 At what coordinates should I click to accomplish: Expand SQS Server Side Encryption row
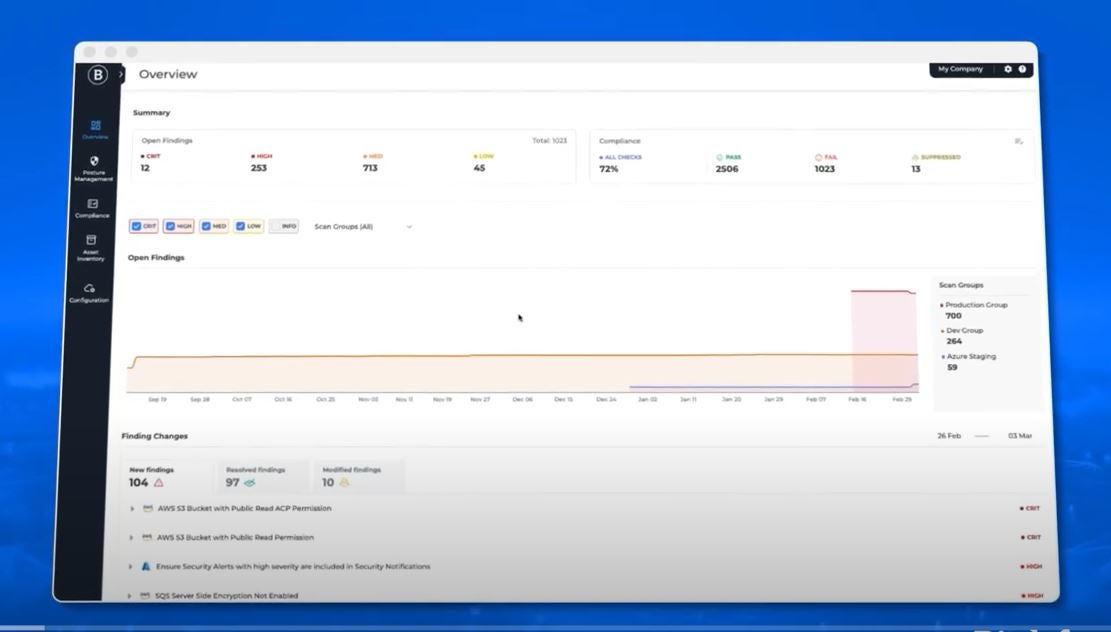coord(129,596)
